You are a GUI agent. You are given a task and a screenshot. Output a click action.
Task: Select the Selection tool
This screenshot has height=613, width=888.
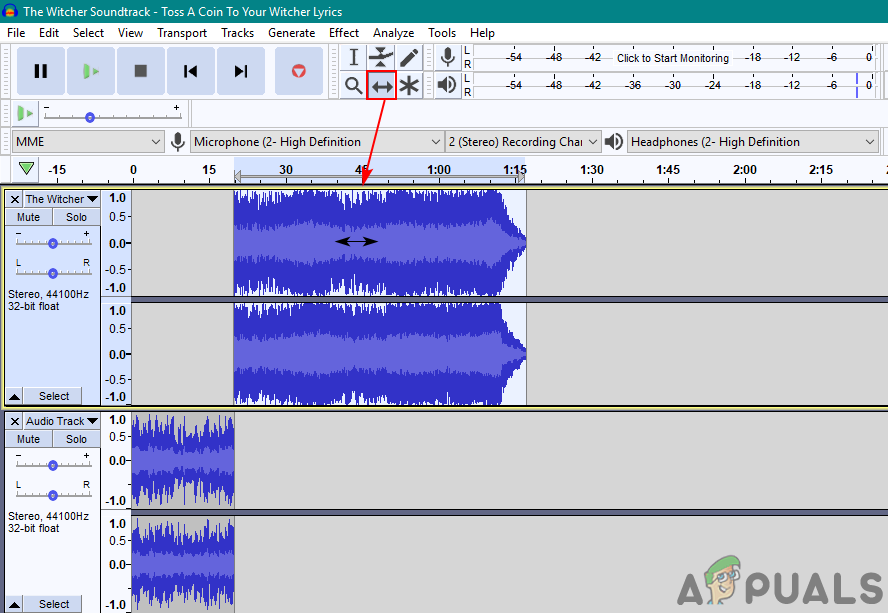[x=353, y=57]
